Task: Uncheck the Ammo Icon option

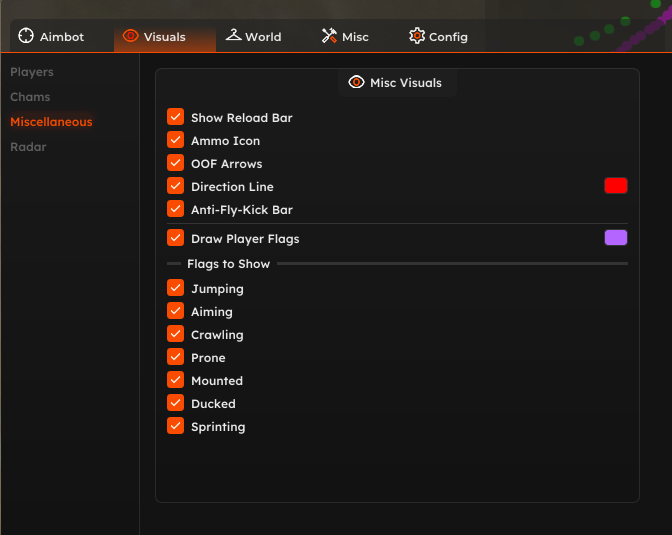Action: 176,140
